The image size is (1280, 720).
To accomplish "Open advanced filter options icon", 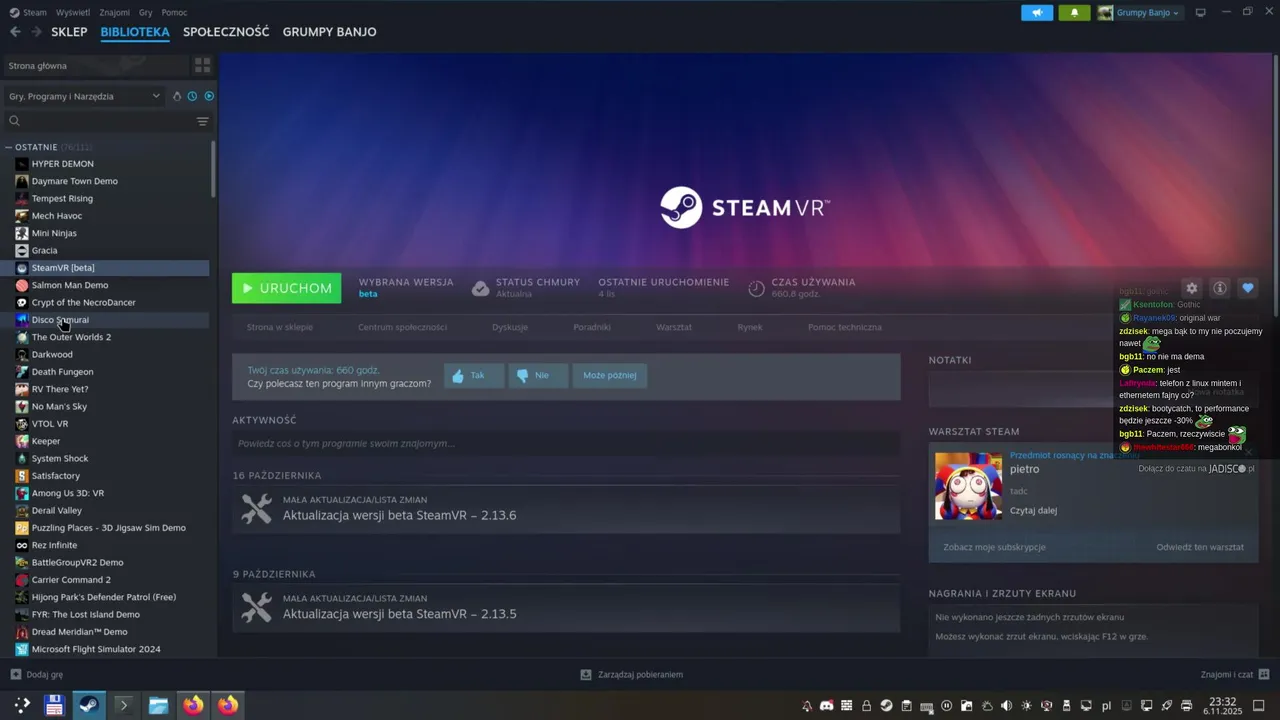I will pyautogui.click(x=202, y=121).
